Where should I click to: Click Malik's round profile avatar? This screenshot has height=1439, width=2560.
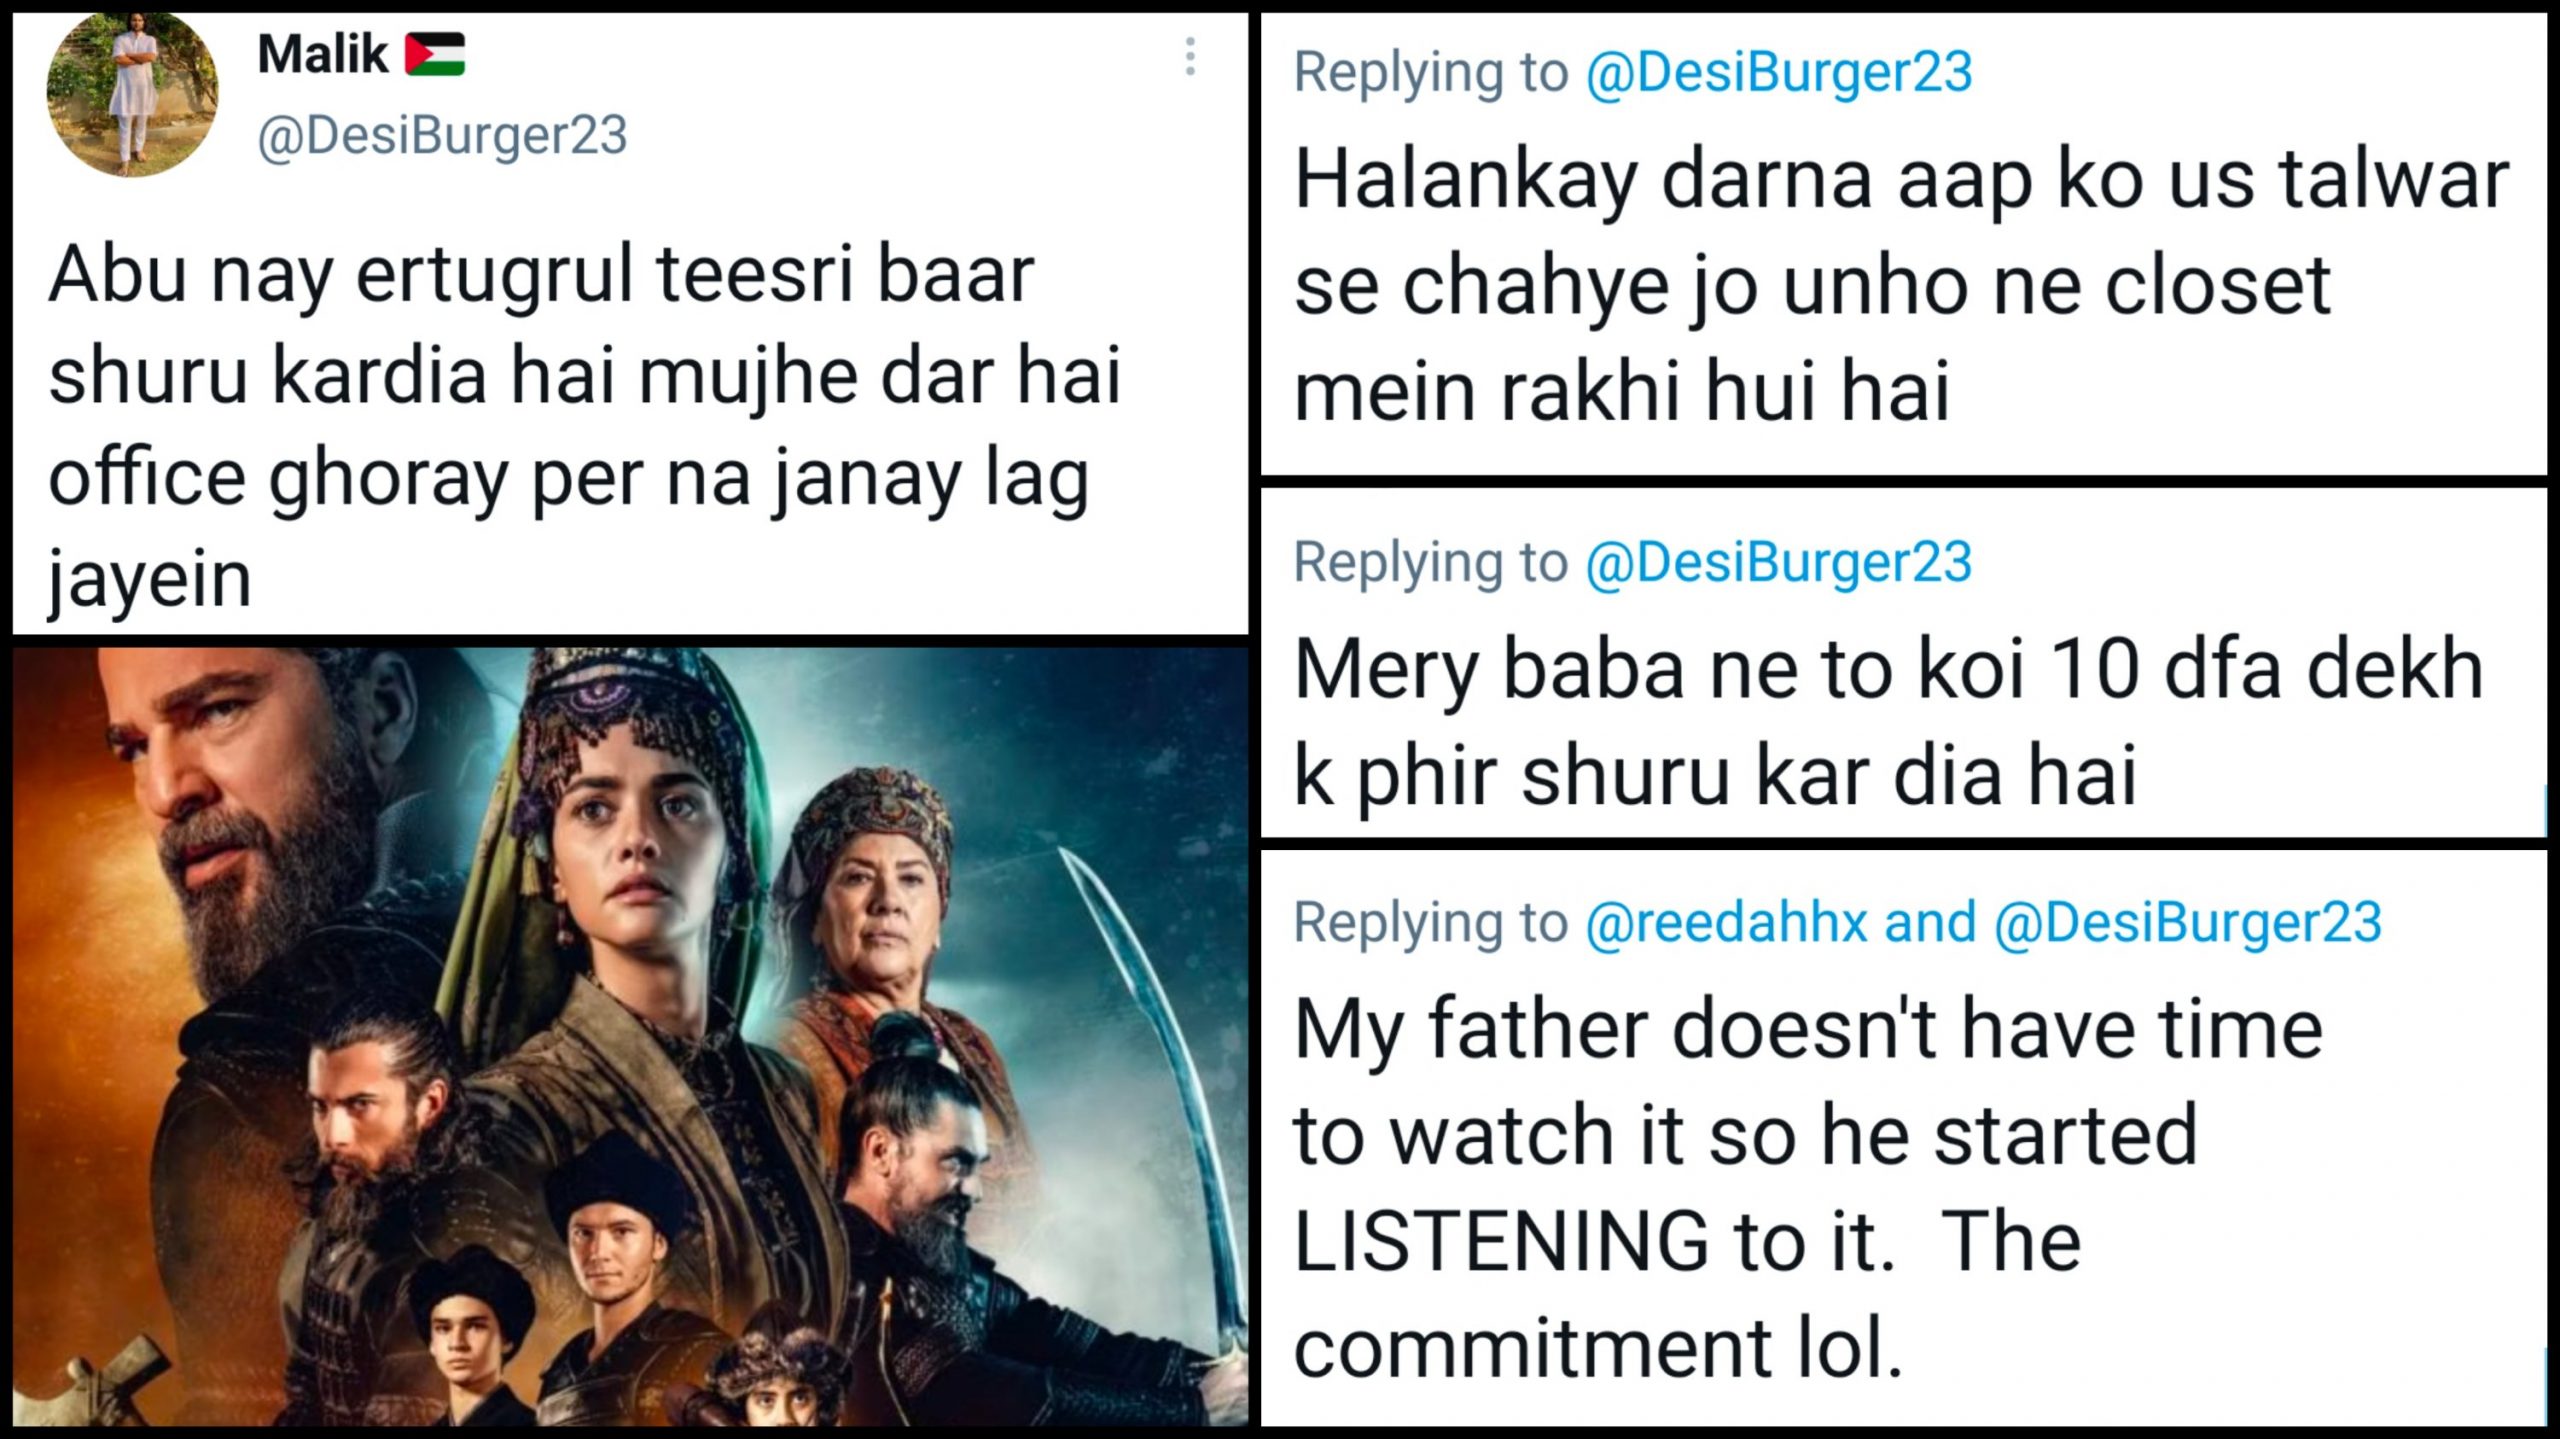[x=132, y=94]
